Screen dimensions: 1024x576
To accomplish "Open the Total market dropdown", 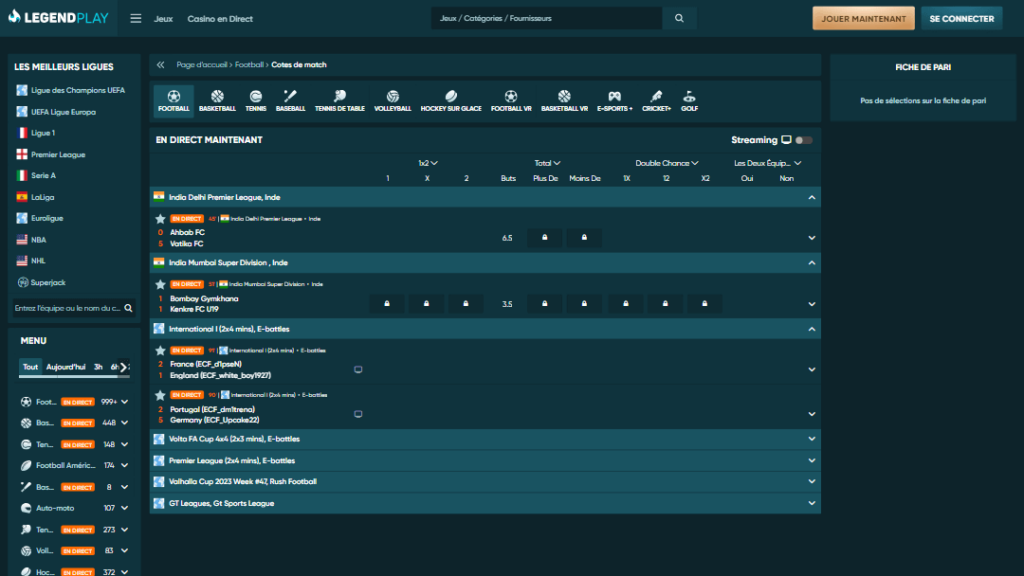I will point(547,163).
